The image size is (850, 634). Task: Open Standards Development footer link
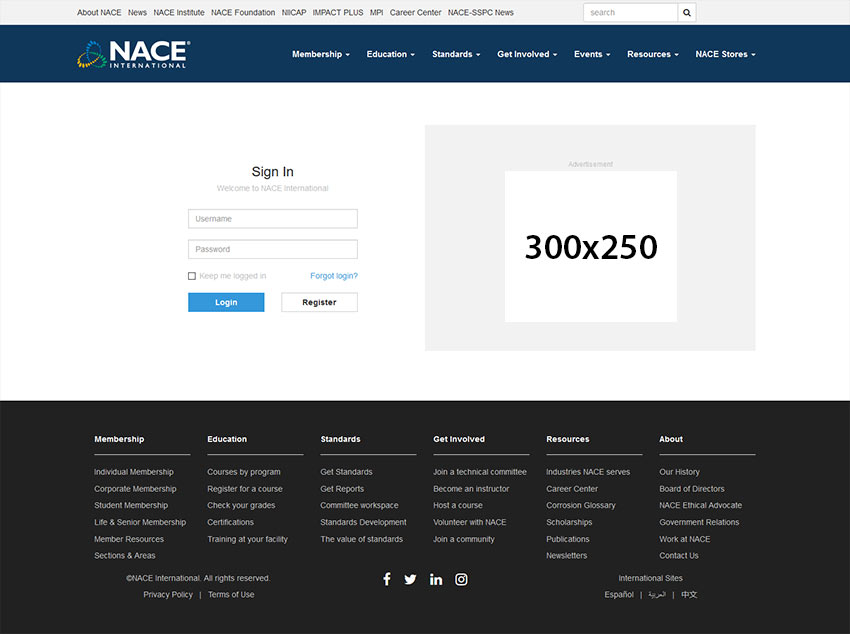pyautogui.click(x=363, y=522)
